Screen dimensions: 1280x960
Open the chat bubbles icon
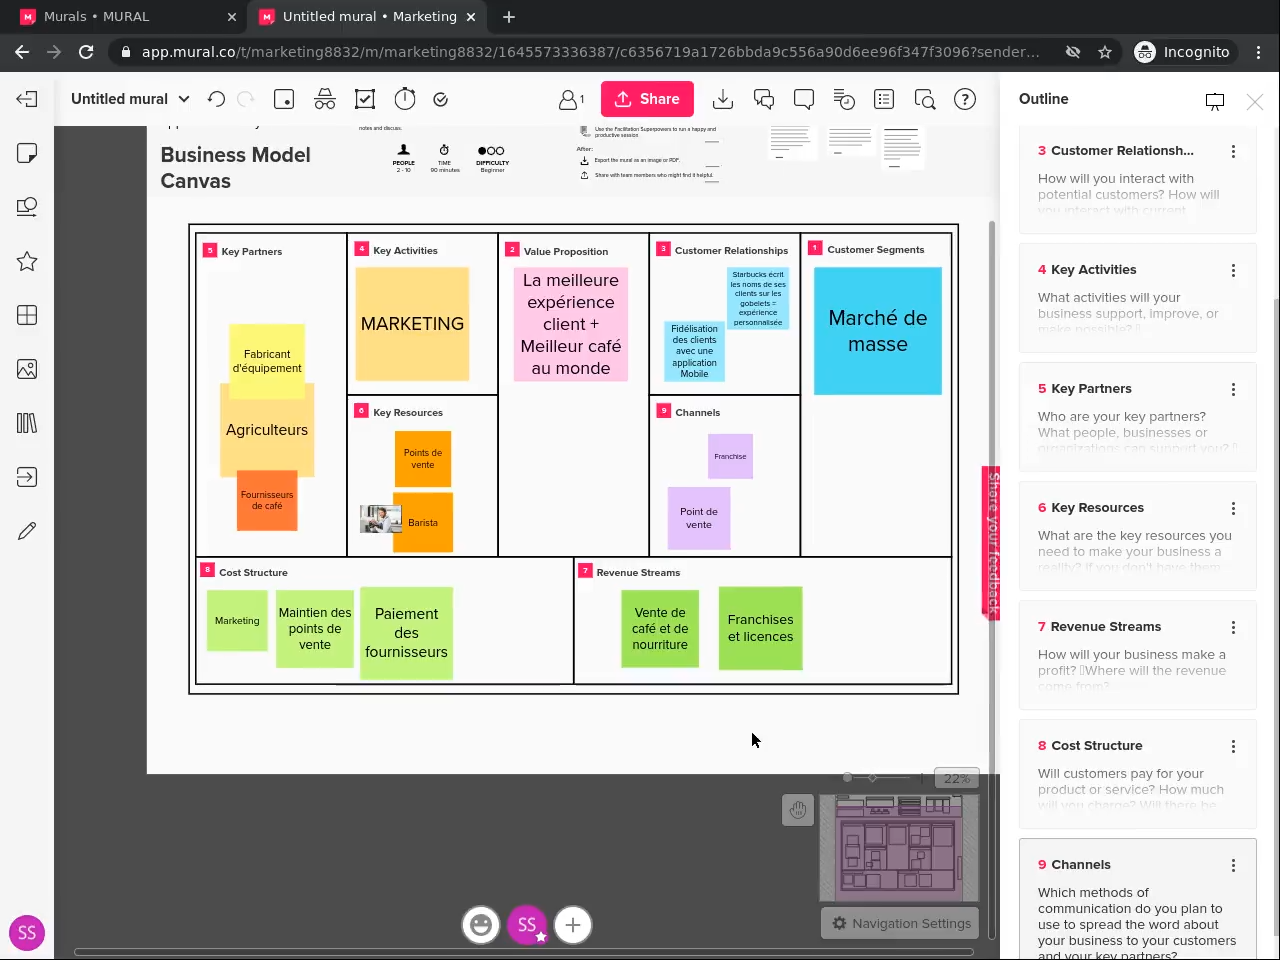click(764, 99)
